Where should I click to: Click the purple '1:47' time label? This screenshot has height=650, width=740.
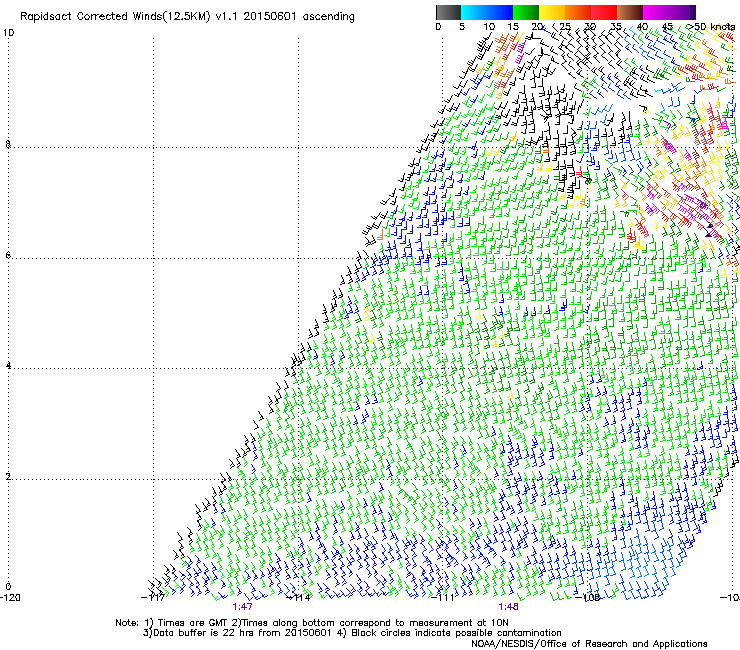(x=243, y=607)
